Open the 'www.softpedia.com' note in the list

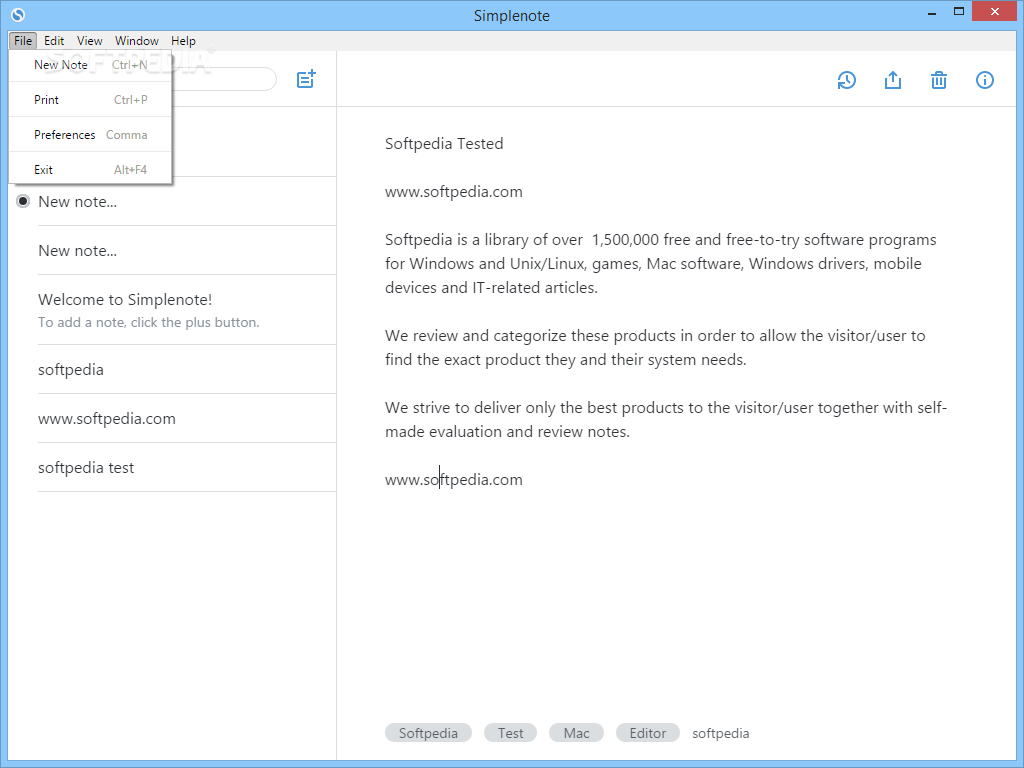point(187,419)
